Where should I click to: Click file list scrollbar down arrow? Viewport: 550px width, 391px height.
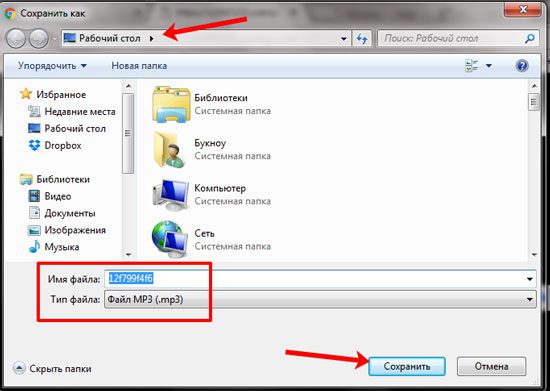(x=534, y=255)
